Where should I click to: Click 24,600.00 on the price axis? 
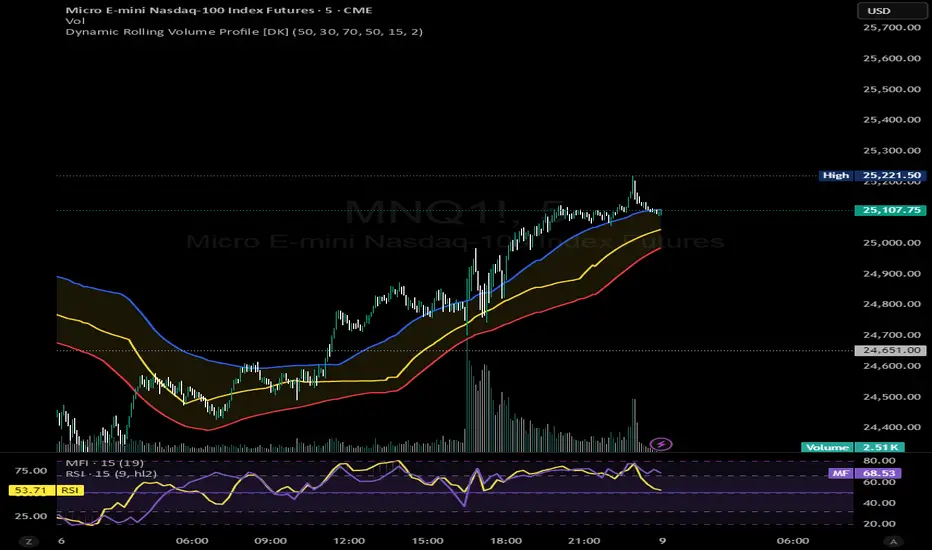pyautogui.click(x=892, y=366)
